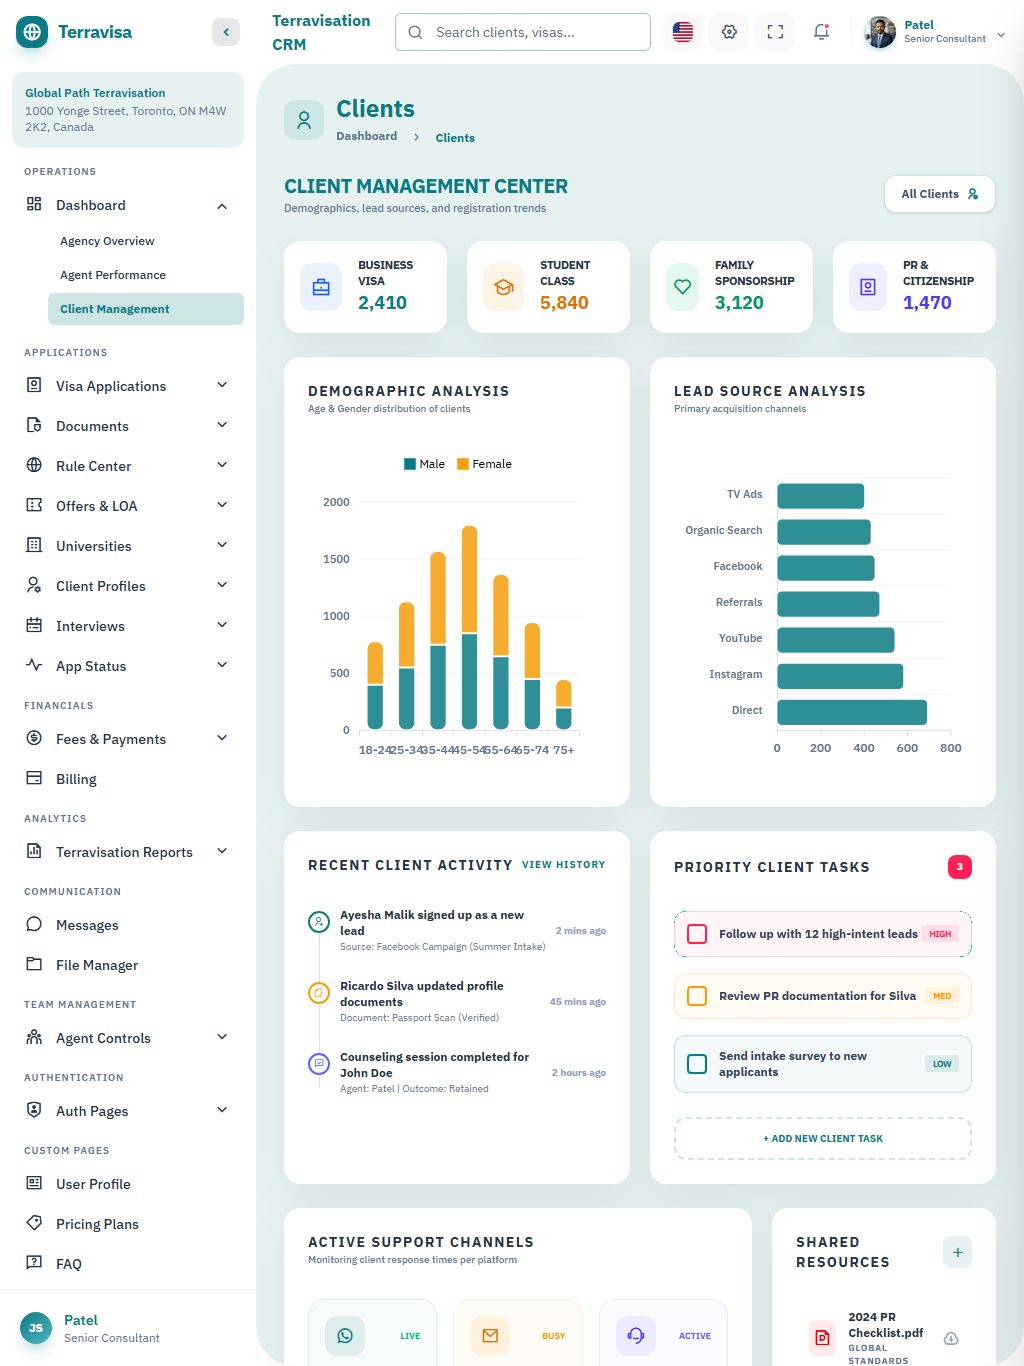Open Messages in the sidebar

tap(128, 925)
